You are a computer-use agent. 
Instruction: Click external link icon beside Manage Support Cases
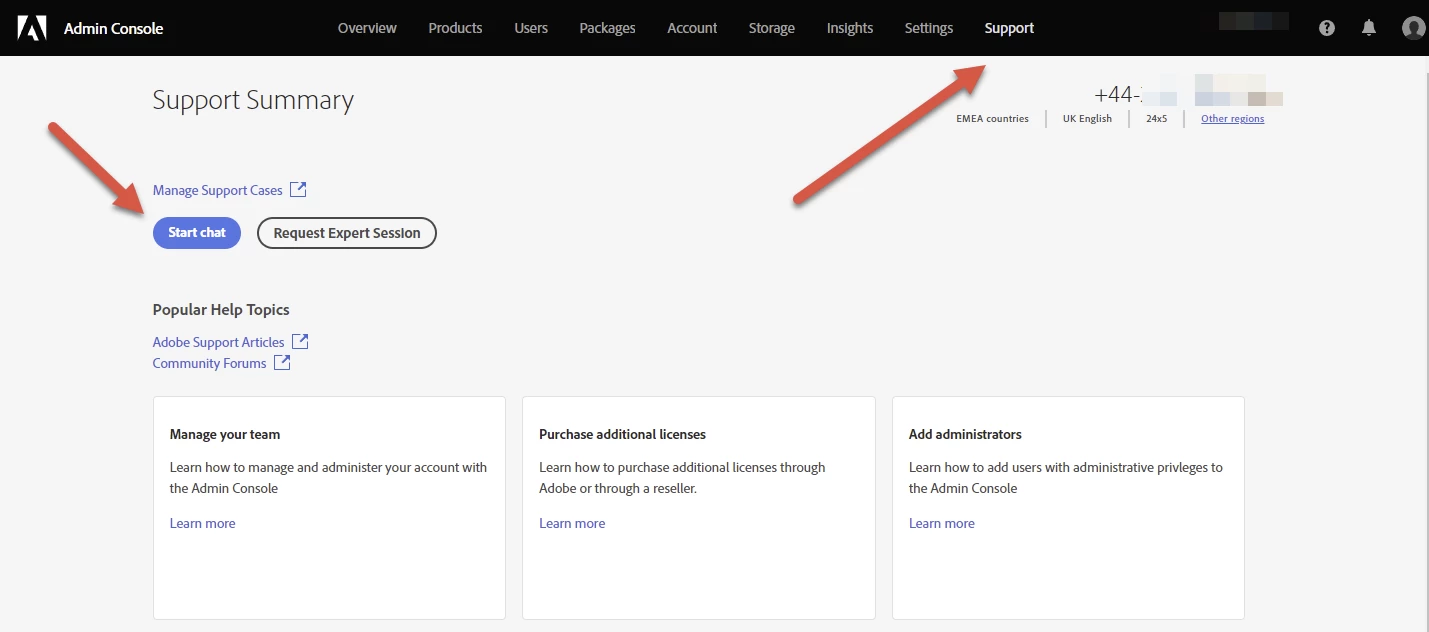tap(298, 189)
